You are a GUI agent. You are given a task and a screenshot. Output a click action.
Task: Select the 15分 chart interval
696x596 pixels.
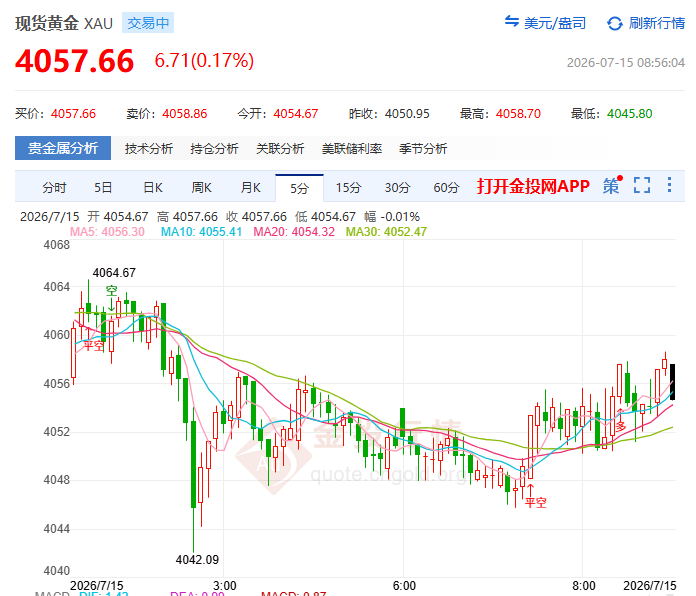[x=348, y=188]
